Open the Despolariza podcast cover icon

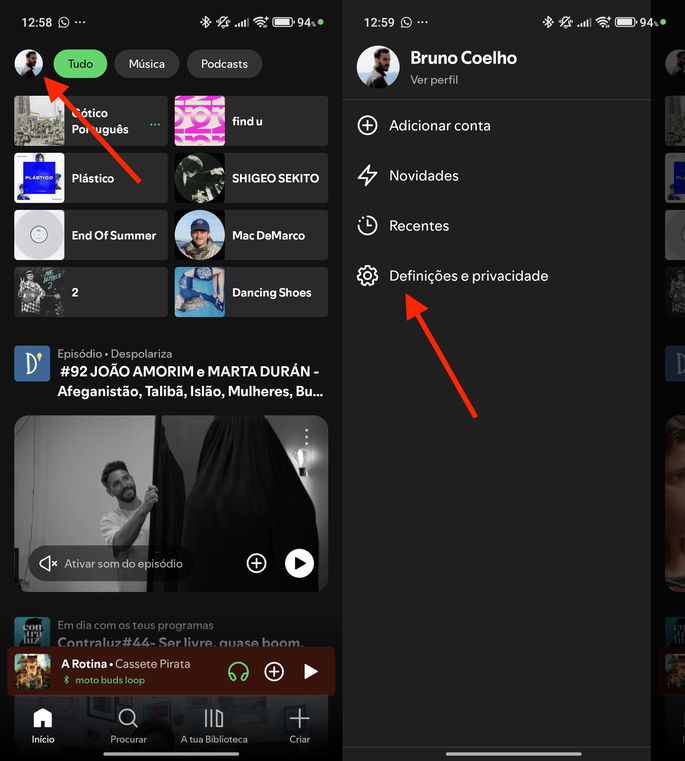[32, 364]
